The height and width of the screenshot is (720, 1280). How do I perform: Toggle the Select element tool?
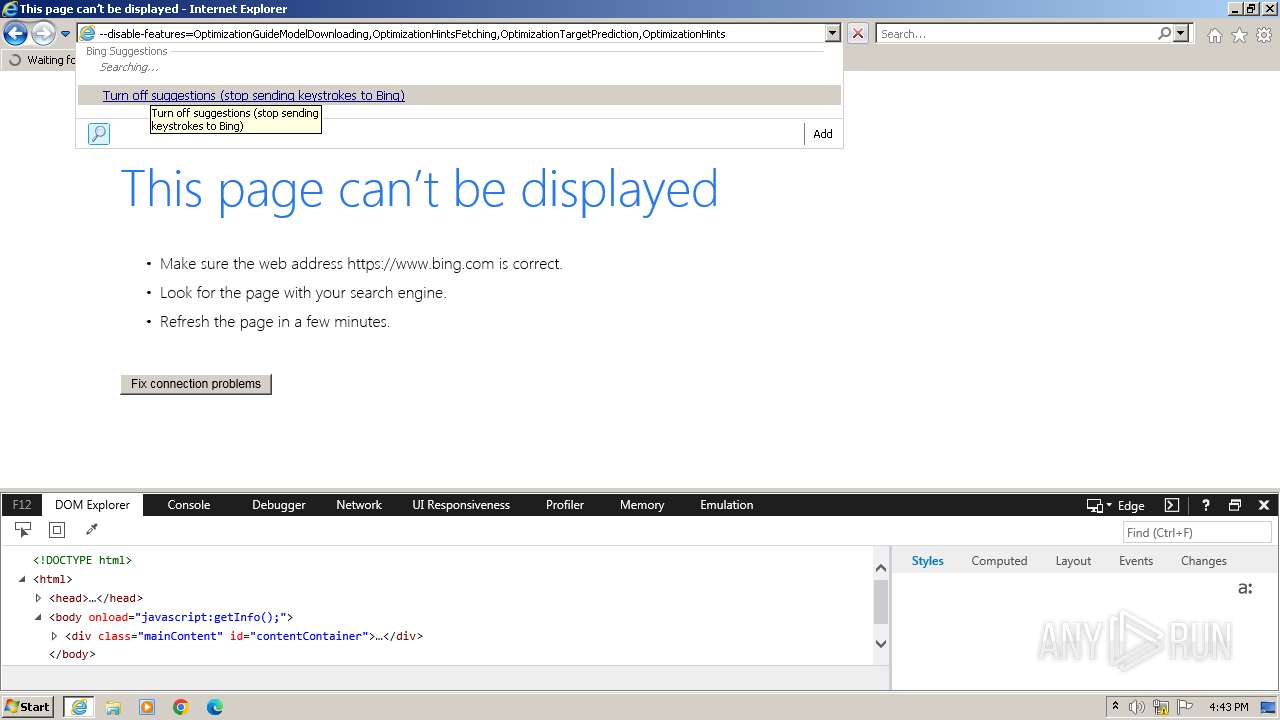click(23, 530)
